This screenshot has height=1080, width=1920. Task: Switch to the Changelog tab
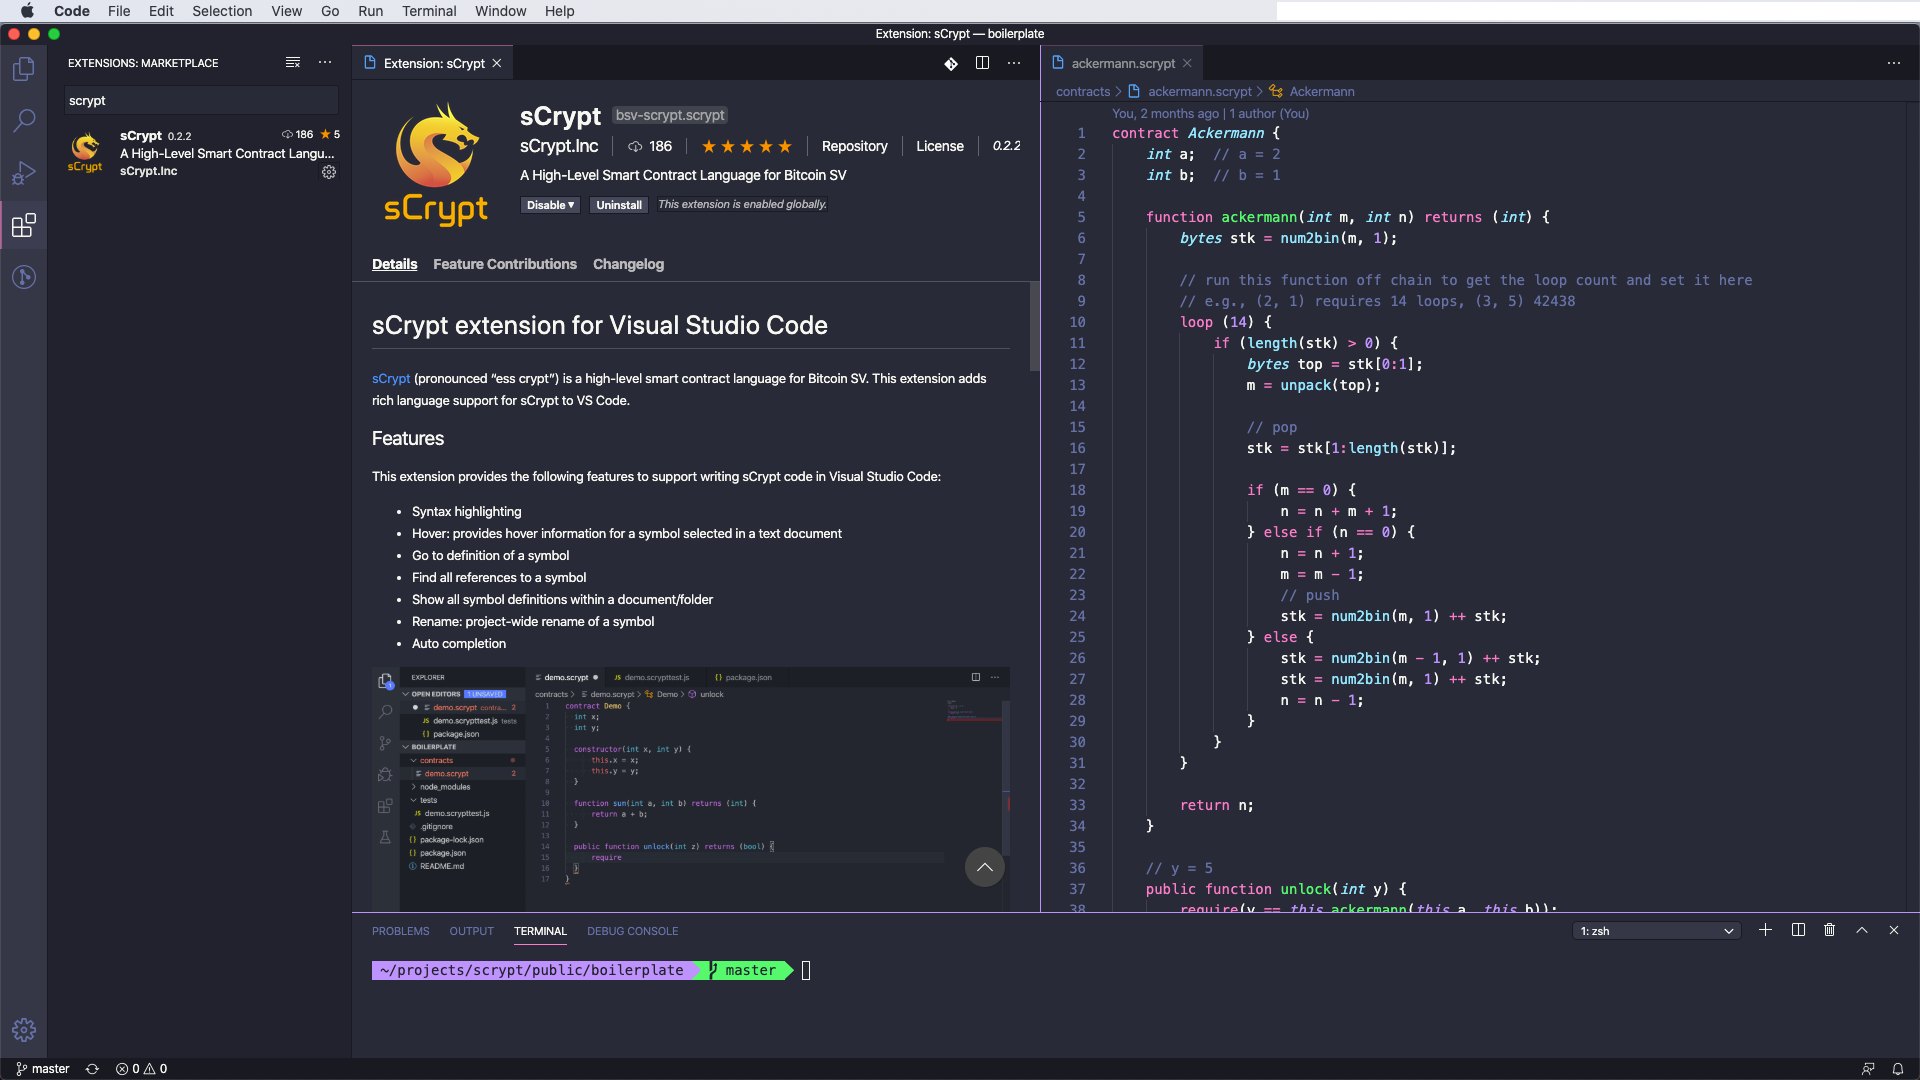pyautogui.click(x=628, y=264)
